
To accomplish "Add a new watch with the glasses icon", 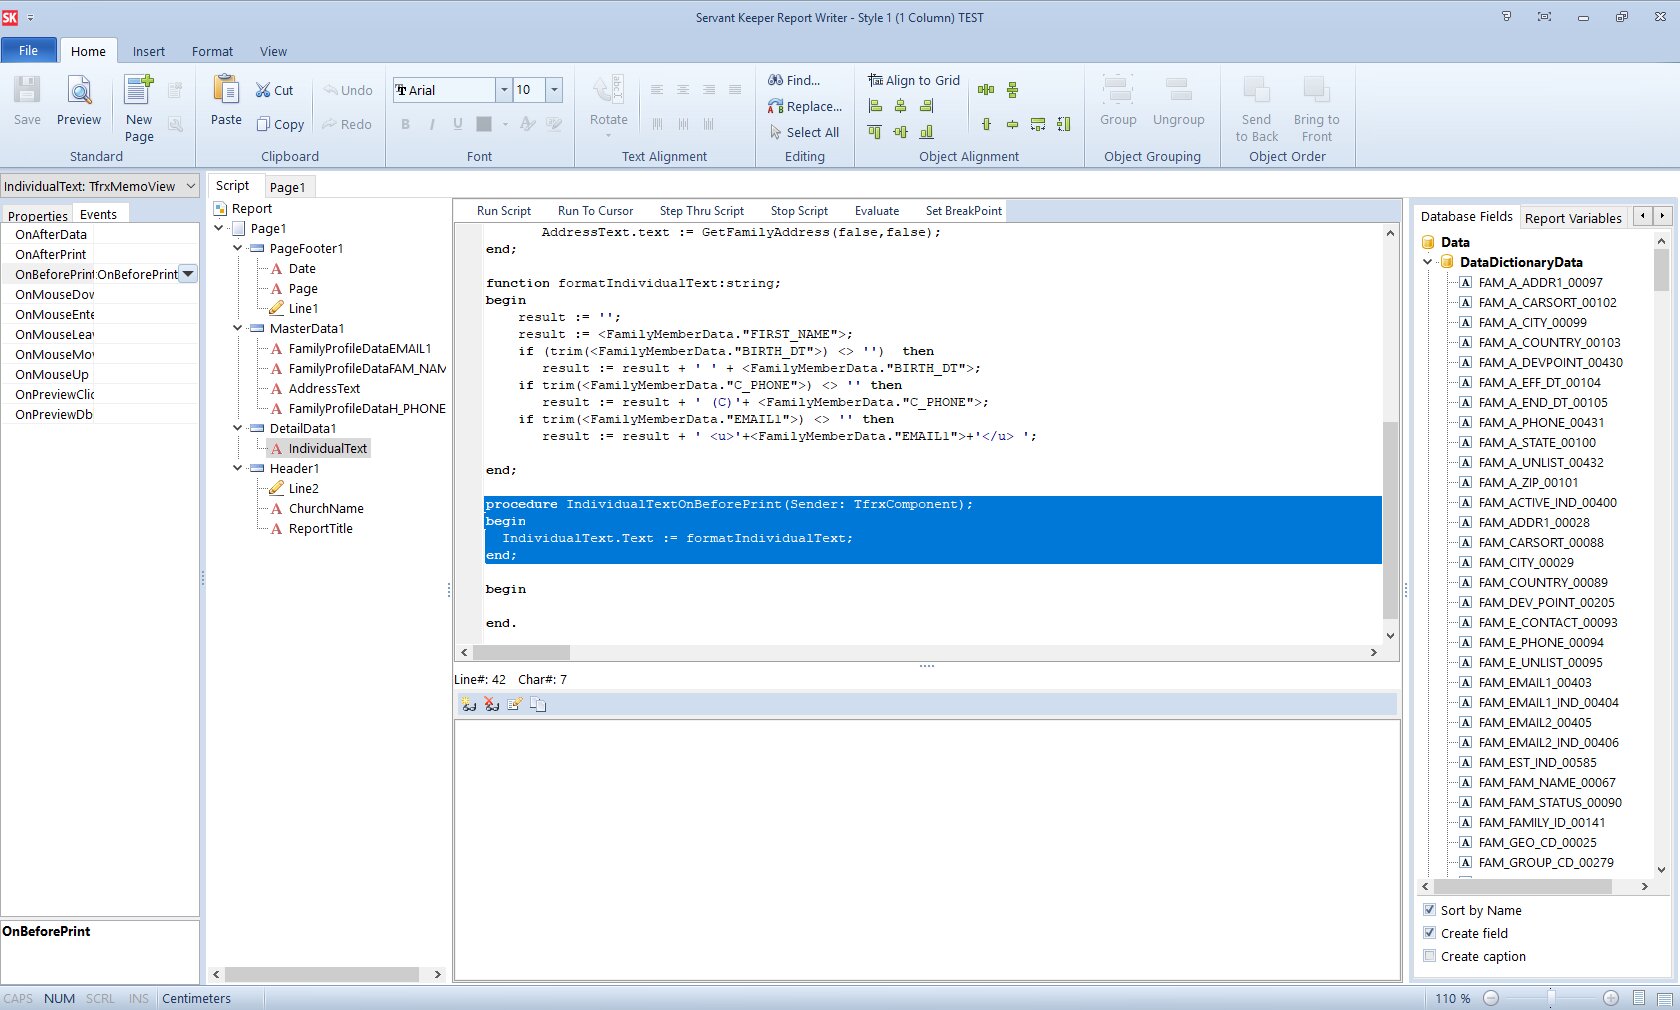I will (468, 704).
